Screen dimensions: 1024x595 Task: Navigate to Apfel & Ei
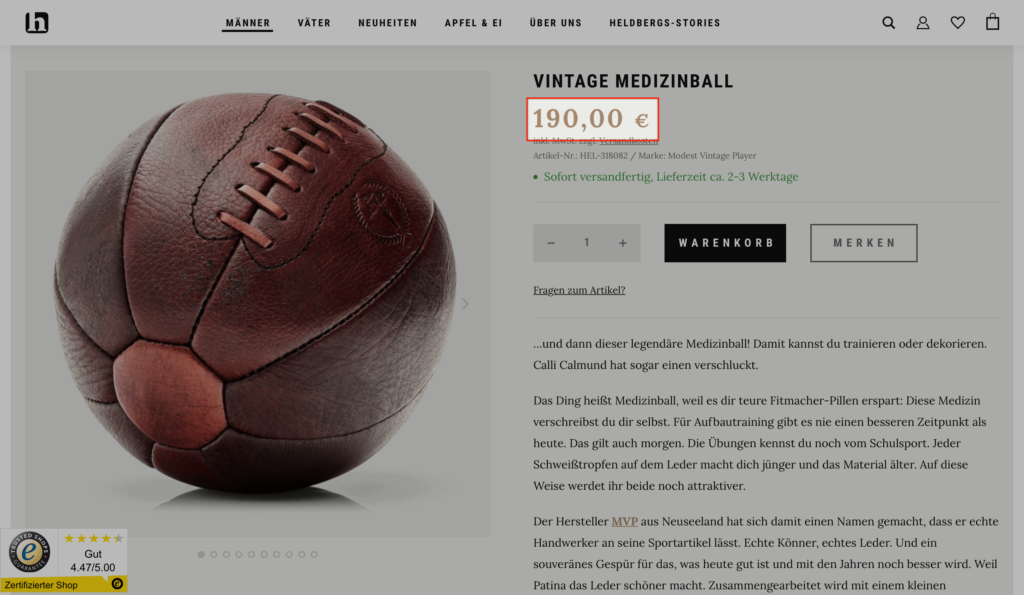pyautogui.click(x=473, y=23)
